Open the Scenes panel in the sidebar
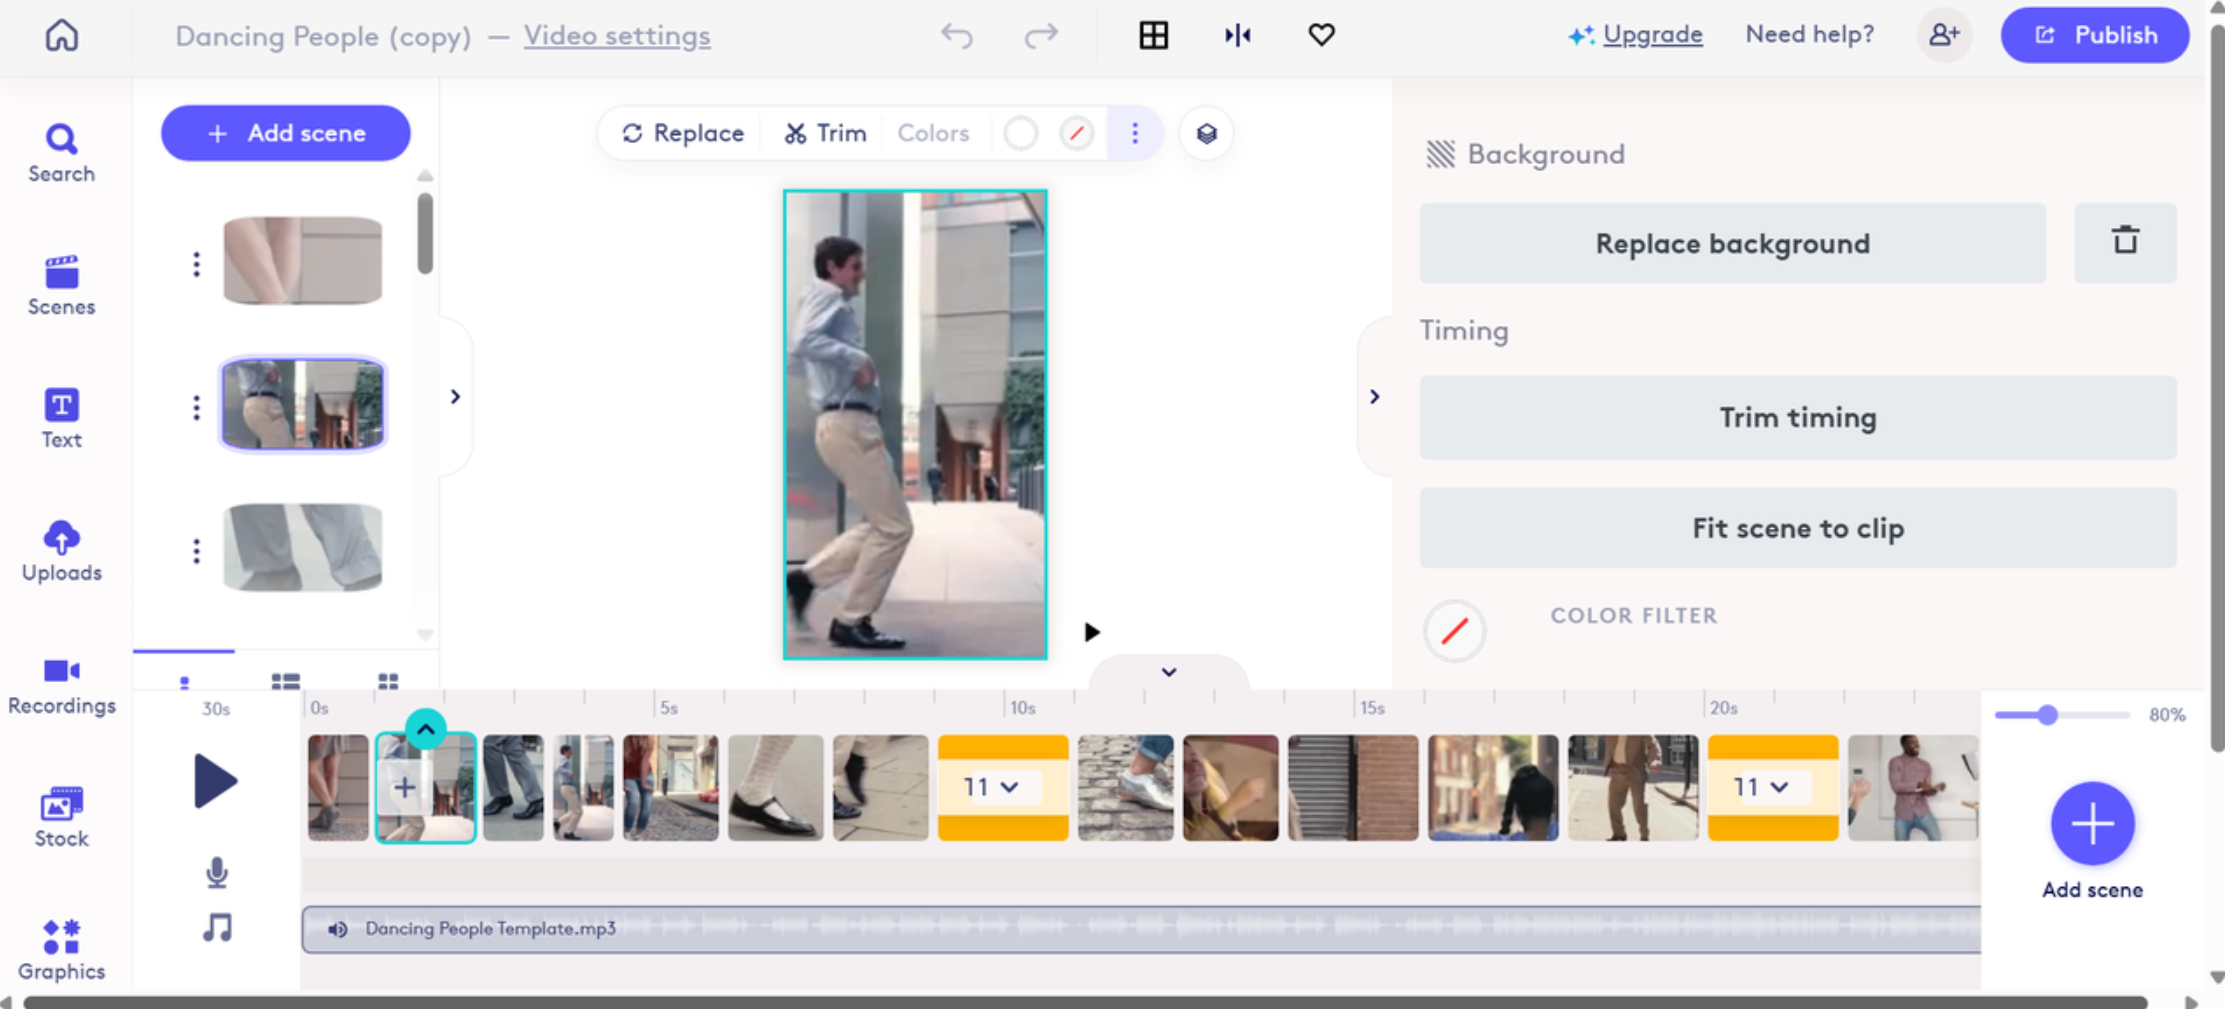The image size is (2225, 1009). tap(61, 285)
